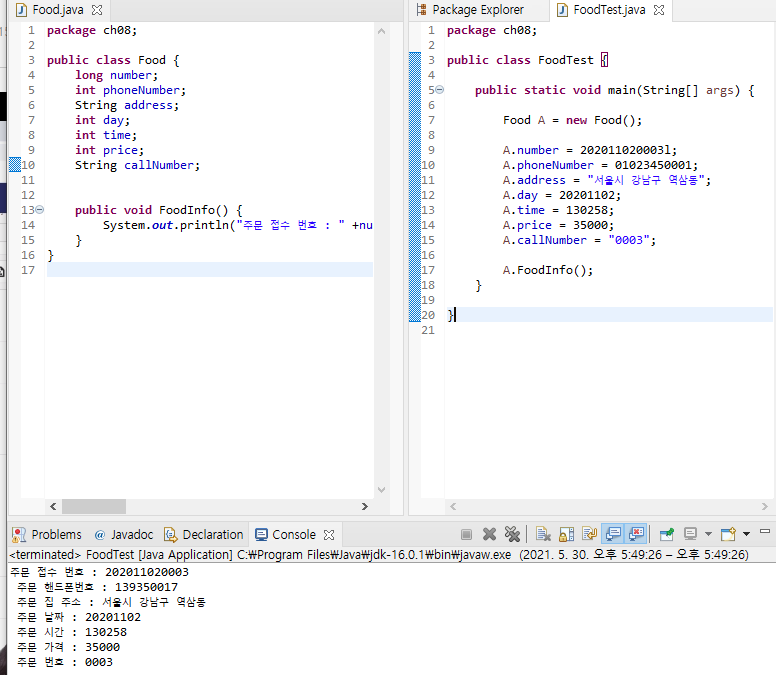The width and height of the screenshot is (776, 675).
Task: Toggle Word Wrap in the console
Action: pyautogui.click(x=589, y=534)
